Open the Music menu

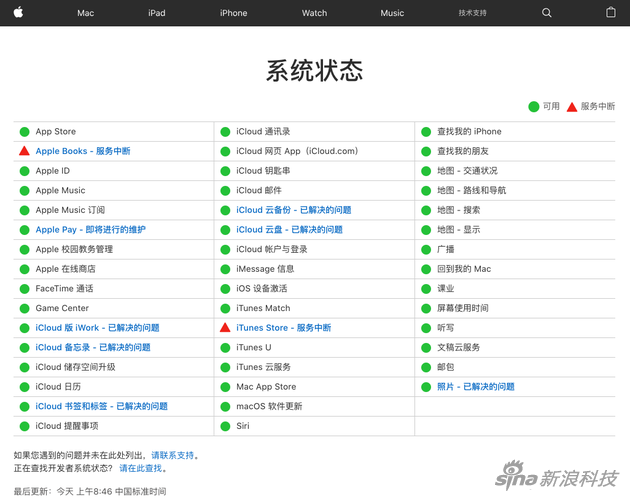pos(392,13)
